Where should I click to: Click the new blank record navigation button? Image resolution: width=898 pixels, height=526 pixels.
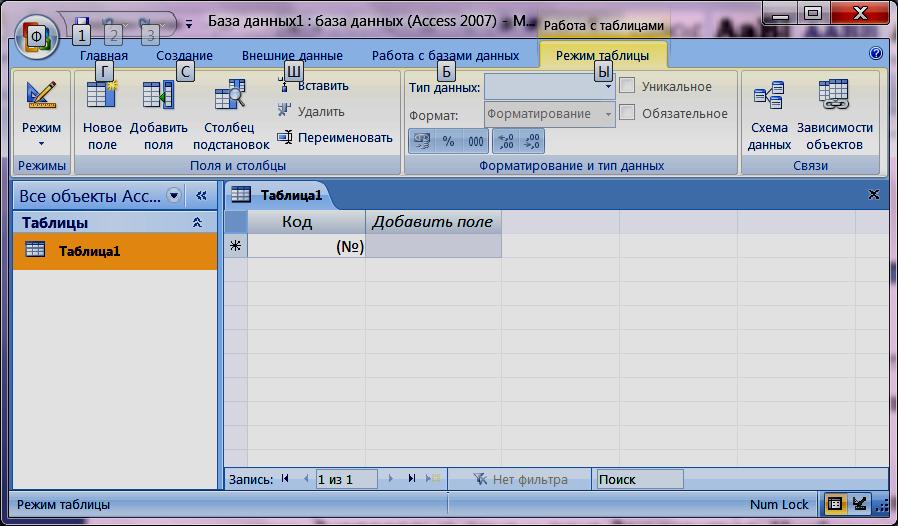(x=433, y=478)
